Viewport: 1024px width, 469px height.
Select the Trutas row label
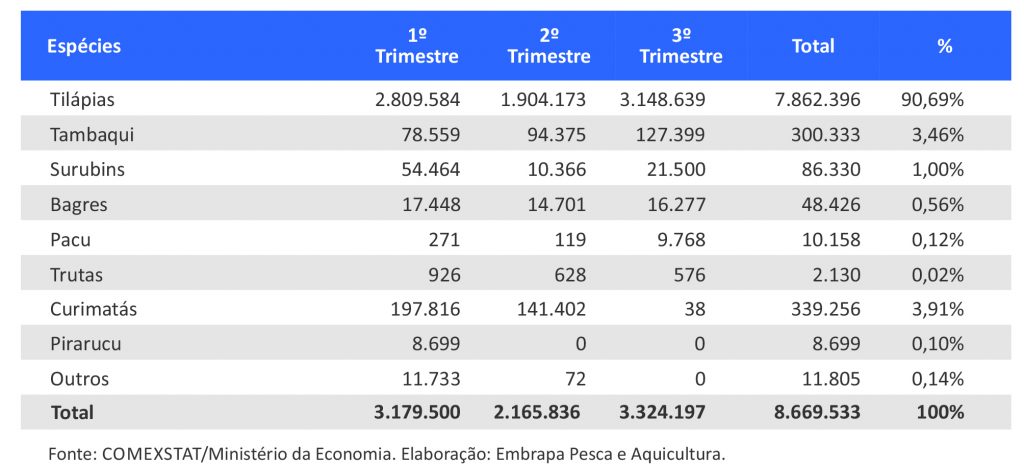tap(76, 274)
